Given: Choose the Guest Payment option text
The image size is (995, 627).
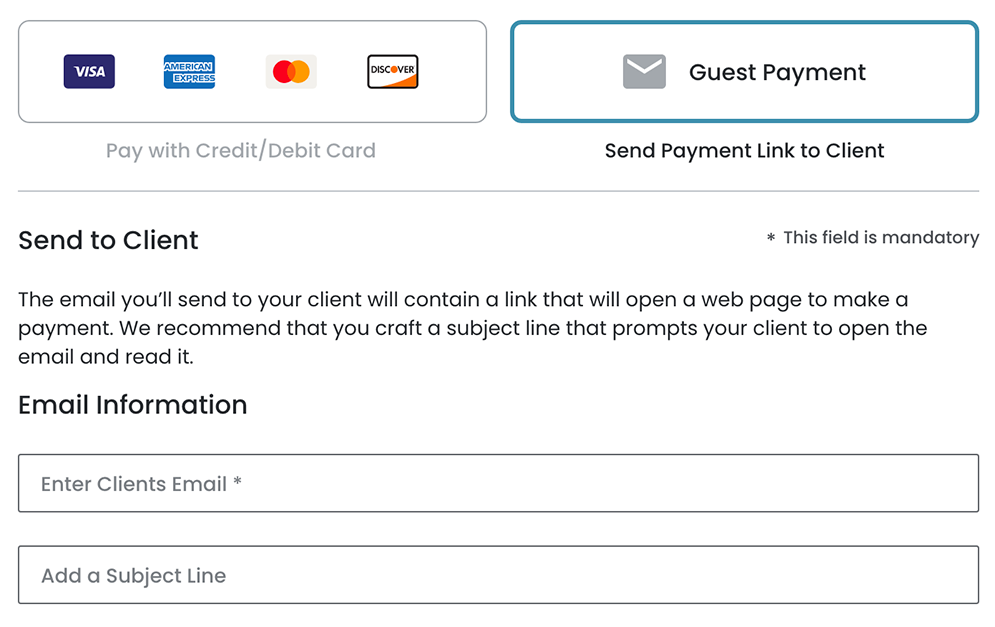Looking at the screenshot, I should pos(777,72).
